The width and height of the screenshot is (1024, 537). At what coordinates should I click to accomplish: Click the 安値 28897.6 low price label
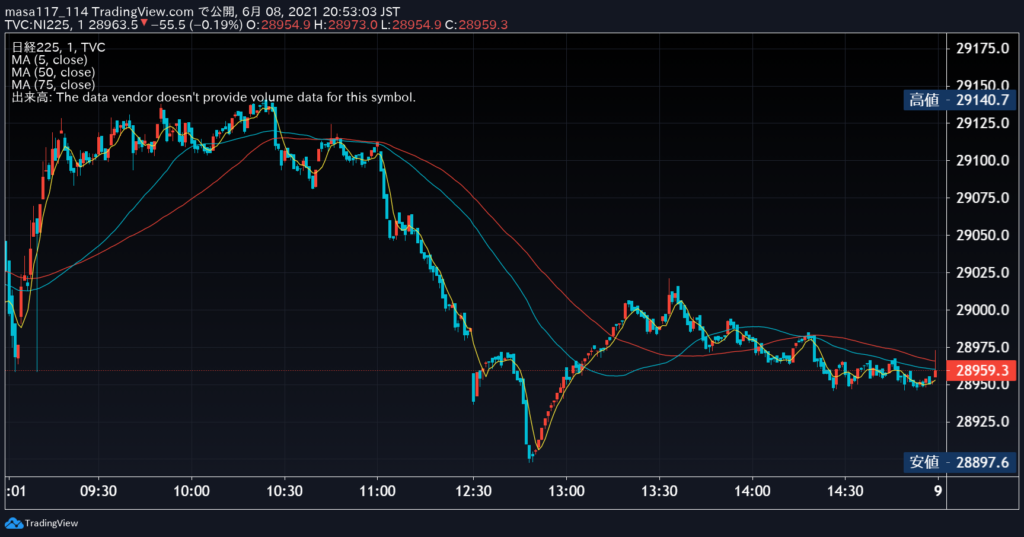[x=959, y=463]
